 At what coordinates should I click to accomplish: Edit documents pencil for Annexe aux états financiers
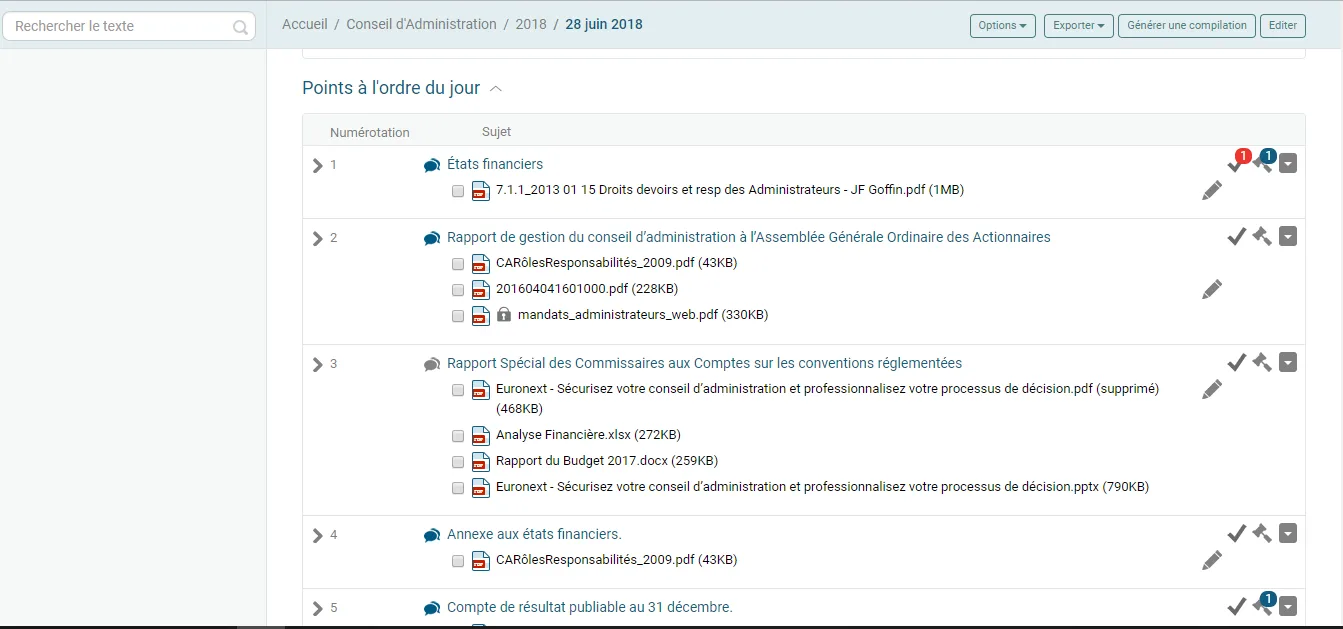tap(1212, 560)
